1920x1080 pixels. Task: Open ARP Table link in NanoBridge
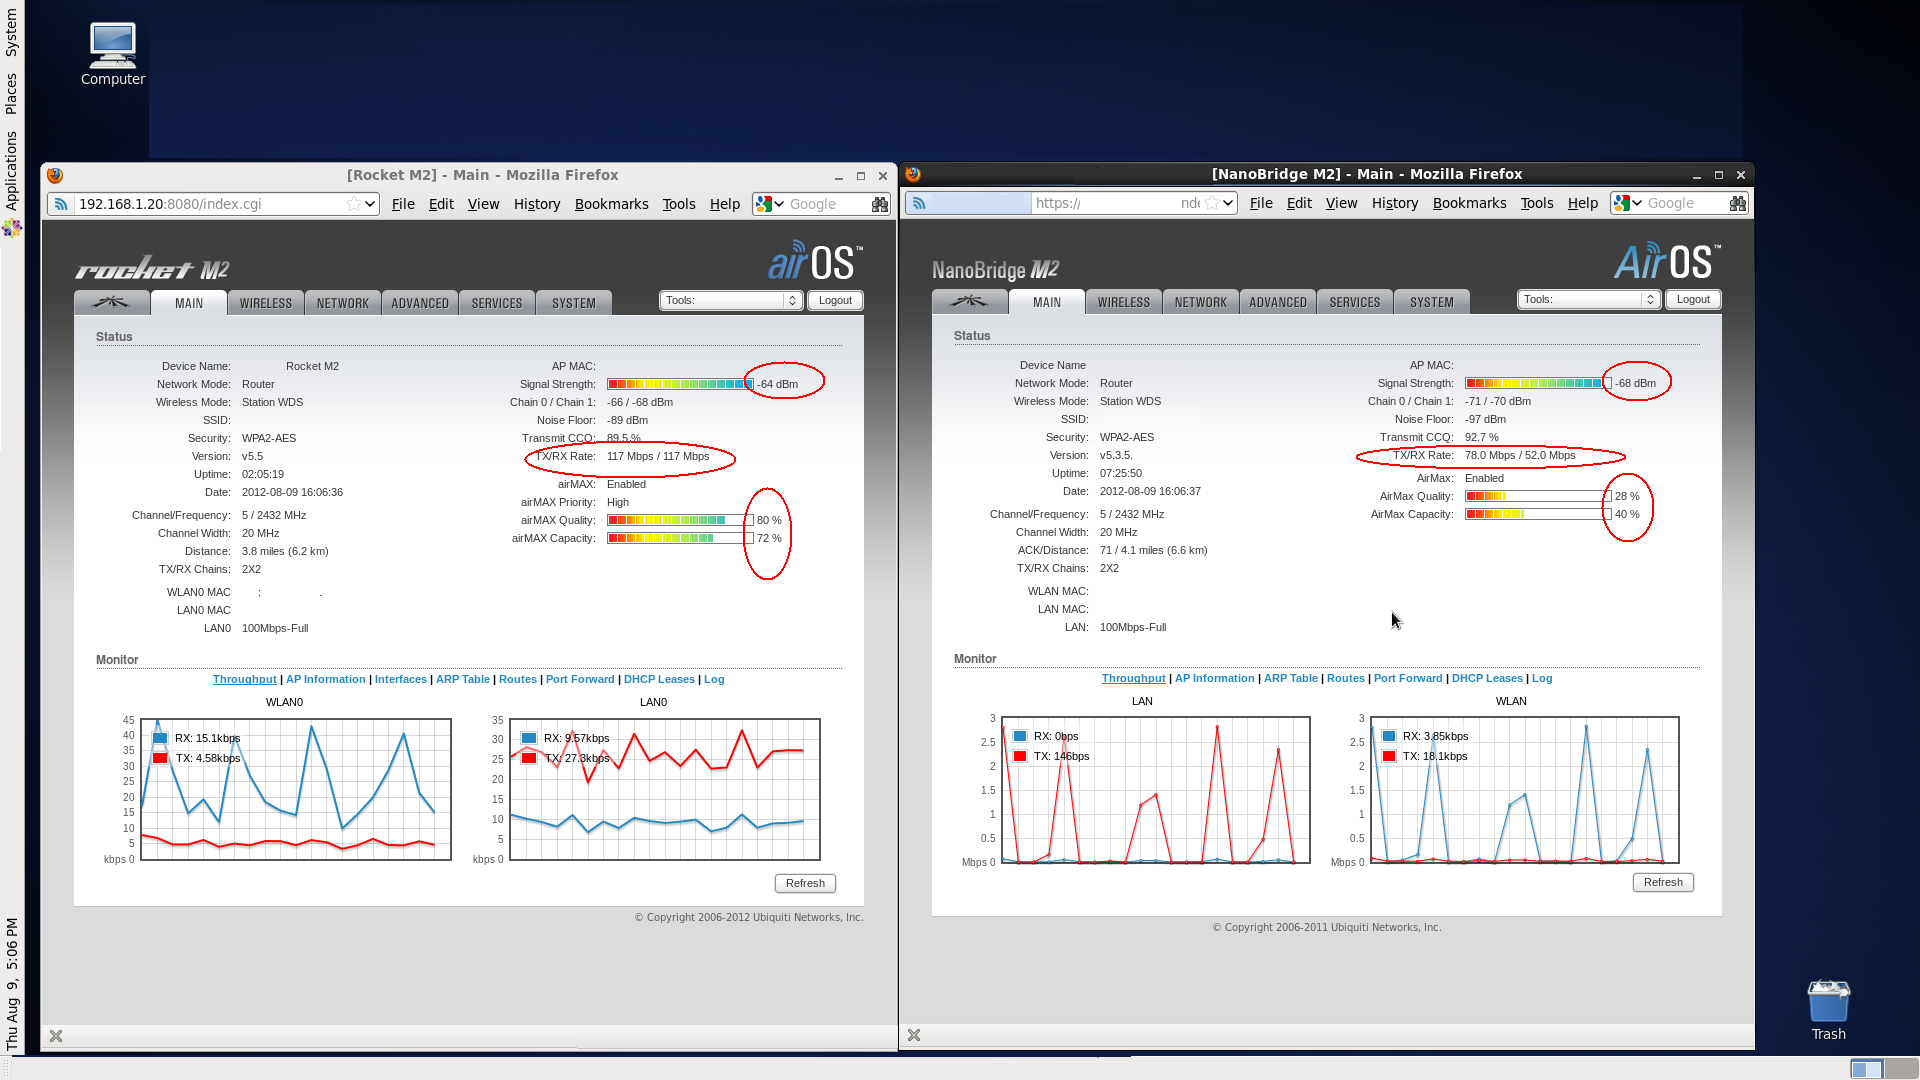(x=1291, y=678)
